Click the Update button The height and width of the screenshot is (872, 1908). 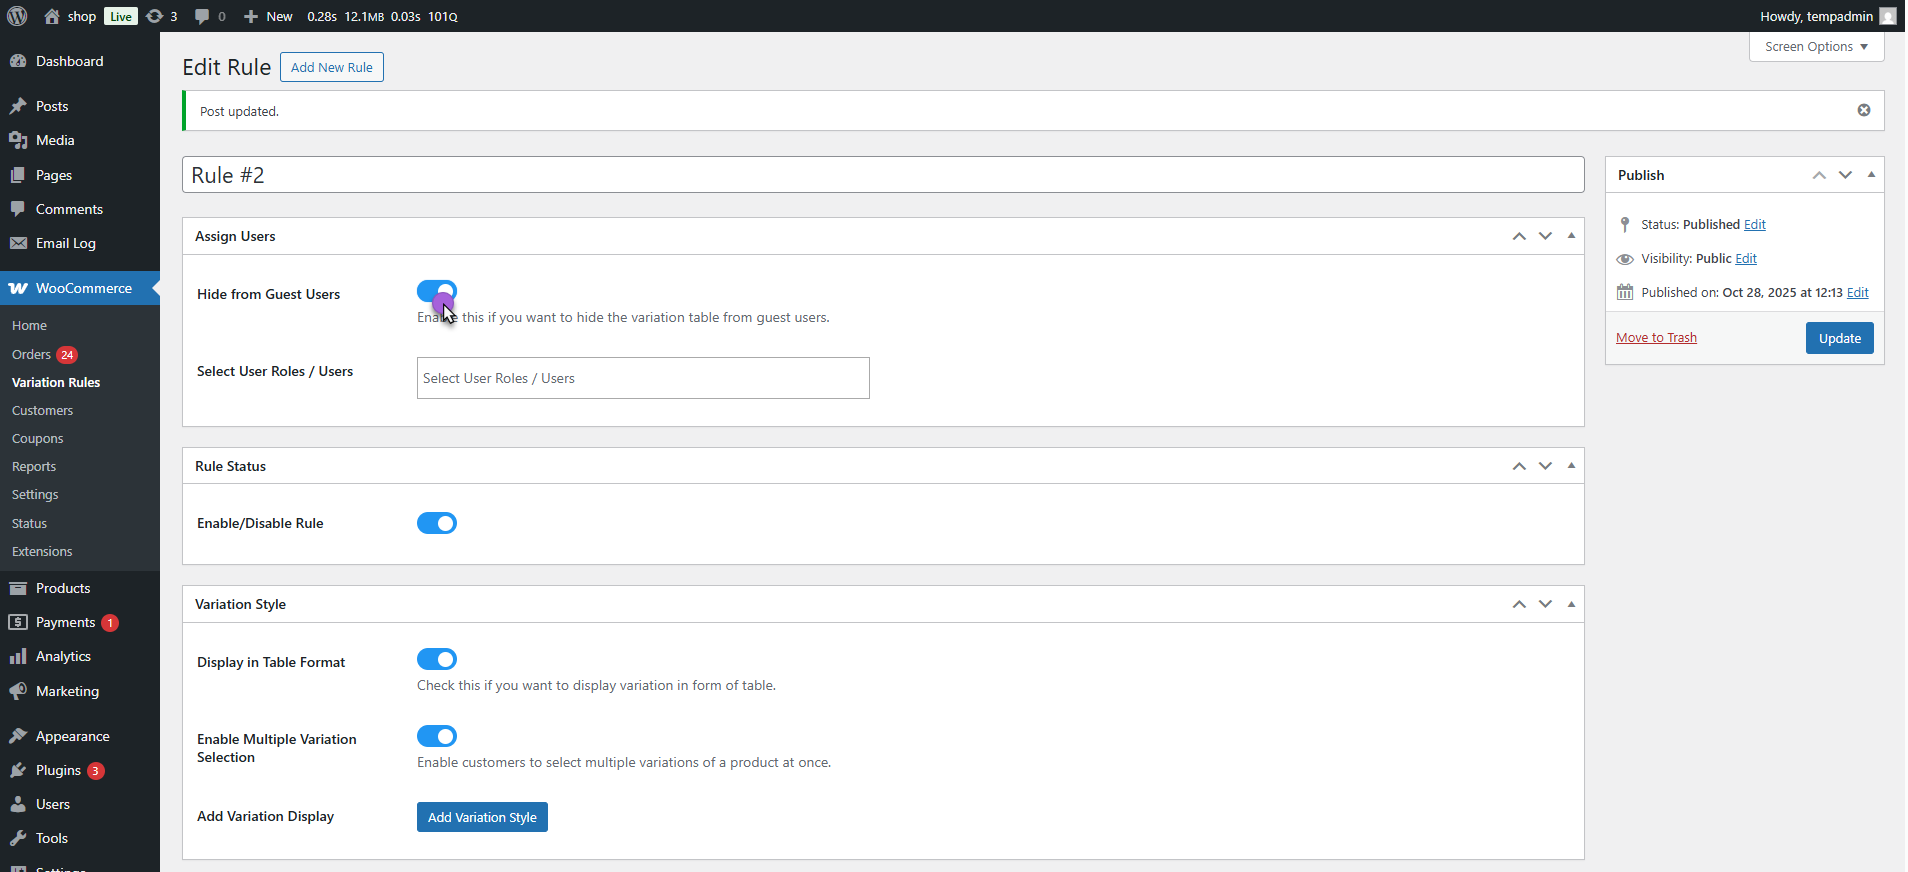point(1839,338)
